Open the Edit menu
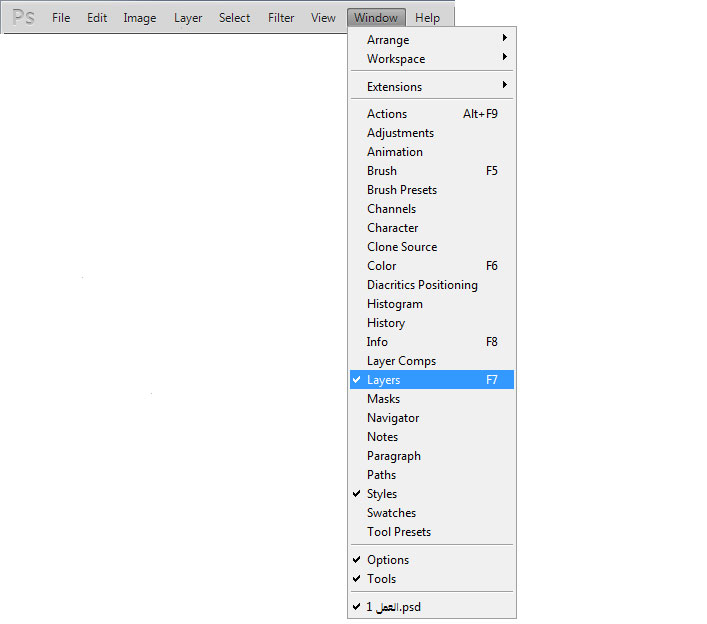This screenshot has width=707, height=624. (x=97, y=18)
